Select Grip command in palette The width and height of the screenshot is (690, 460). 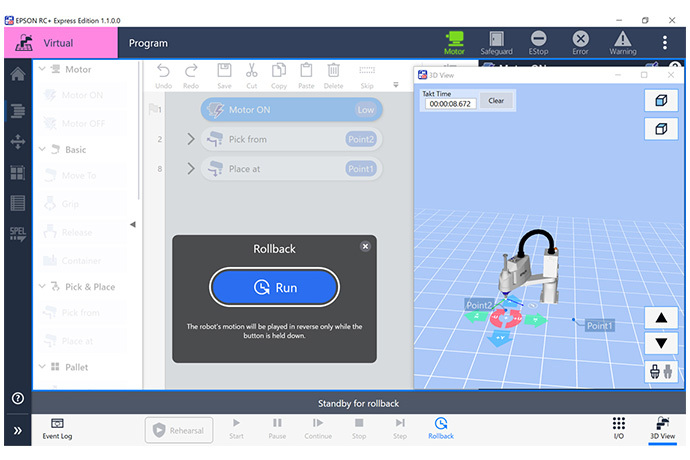[x=82, y=204]
